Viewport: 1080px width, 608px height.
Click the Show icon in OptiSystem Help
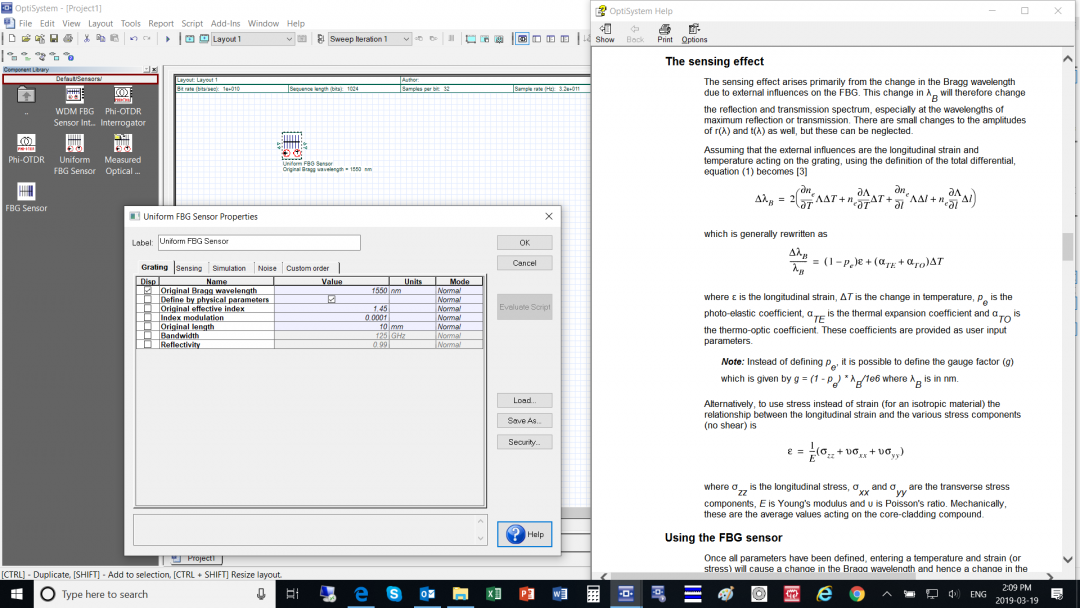(x=604, y=32)
